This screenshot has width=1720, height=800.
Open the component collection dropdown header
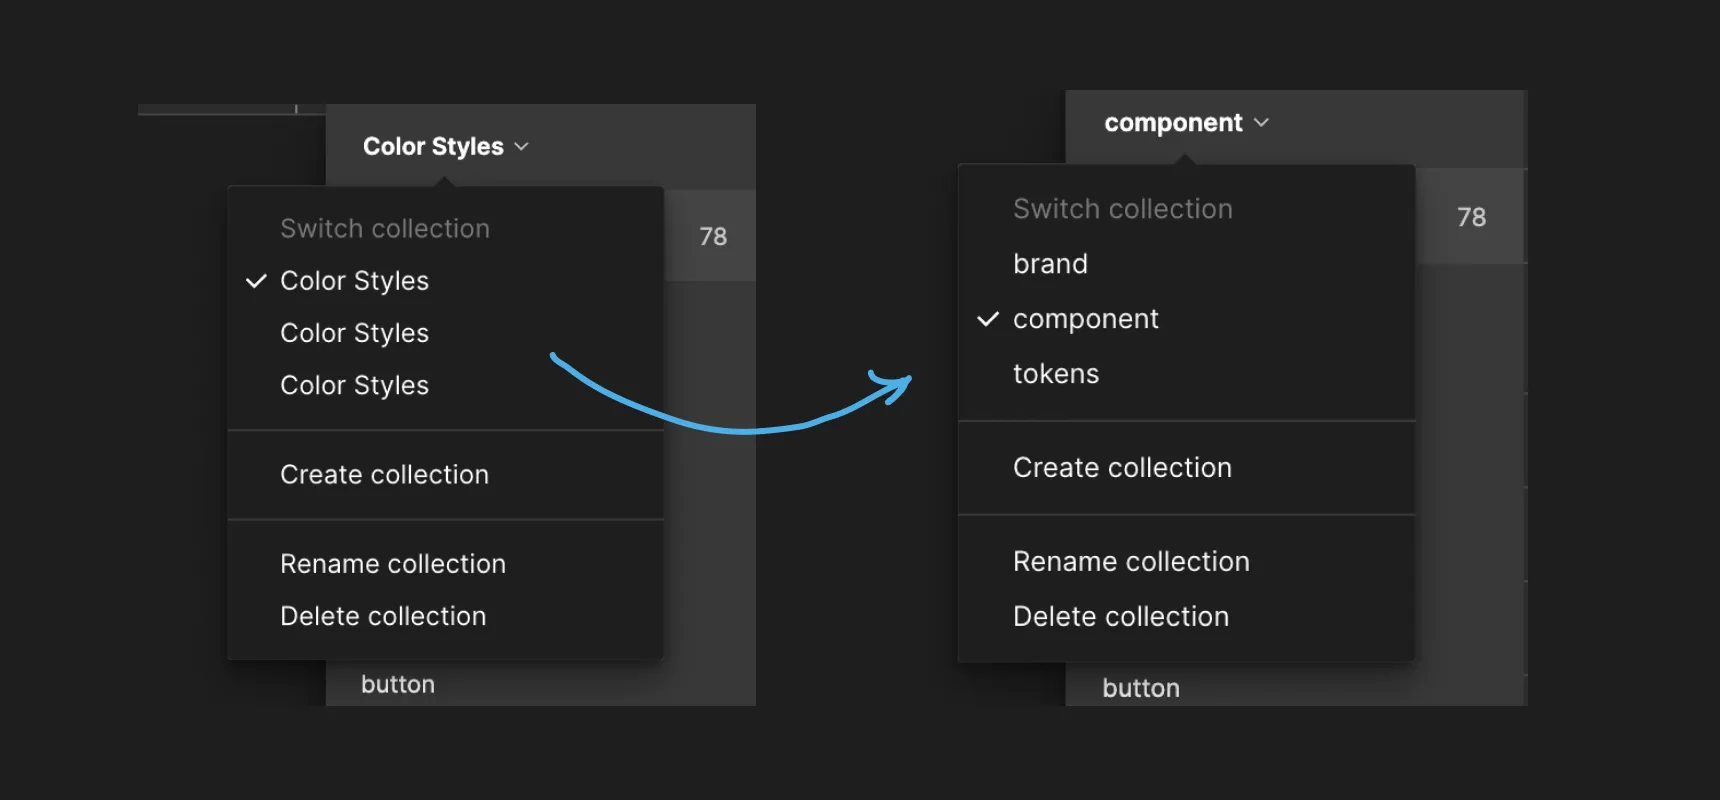coord(1173,123)
